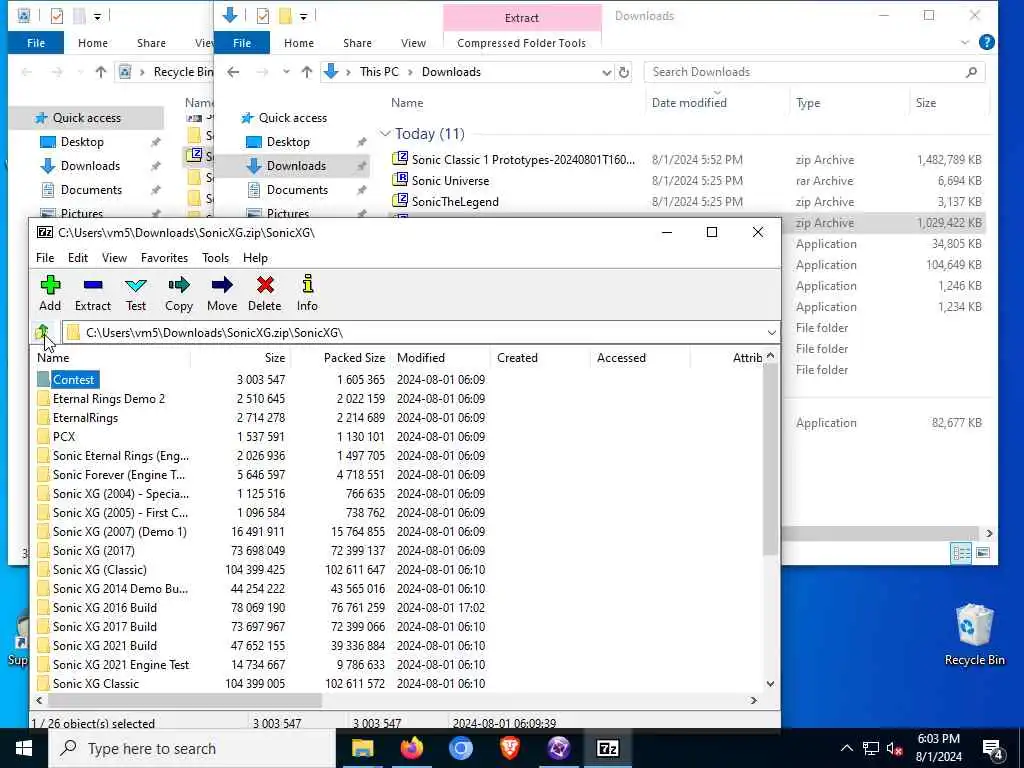This screenshot has height=768, width=1024.
Task: Select the Eternal Rings Demo 2 folder
Action: (108, 398)
